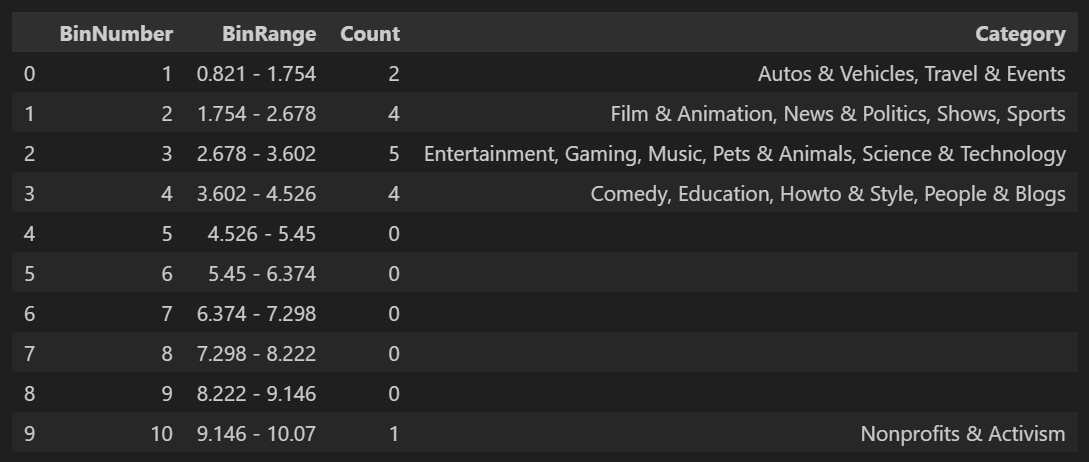Click the 'Entertainment, Gaming, Music' category cell
This screenshot has height=462, width=1089.
(x=744, y=154)
